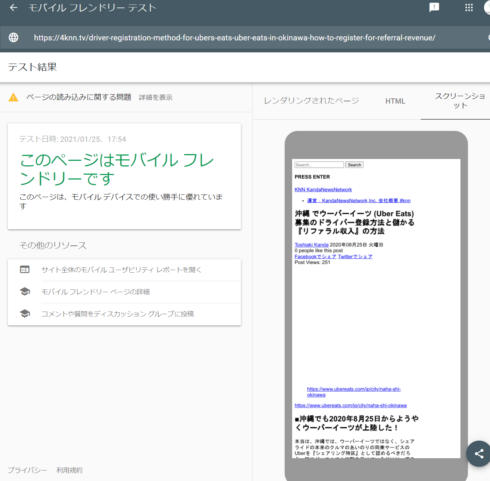Open コメントや質問をディスカッション グループに投稿
The image size is (490, 481).
point(117,314)
